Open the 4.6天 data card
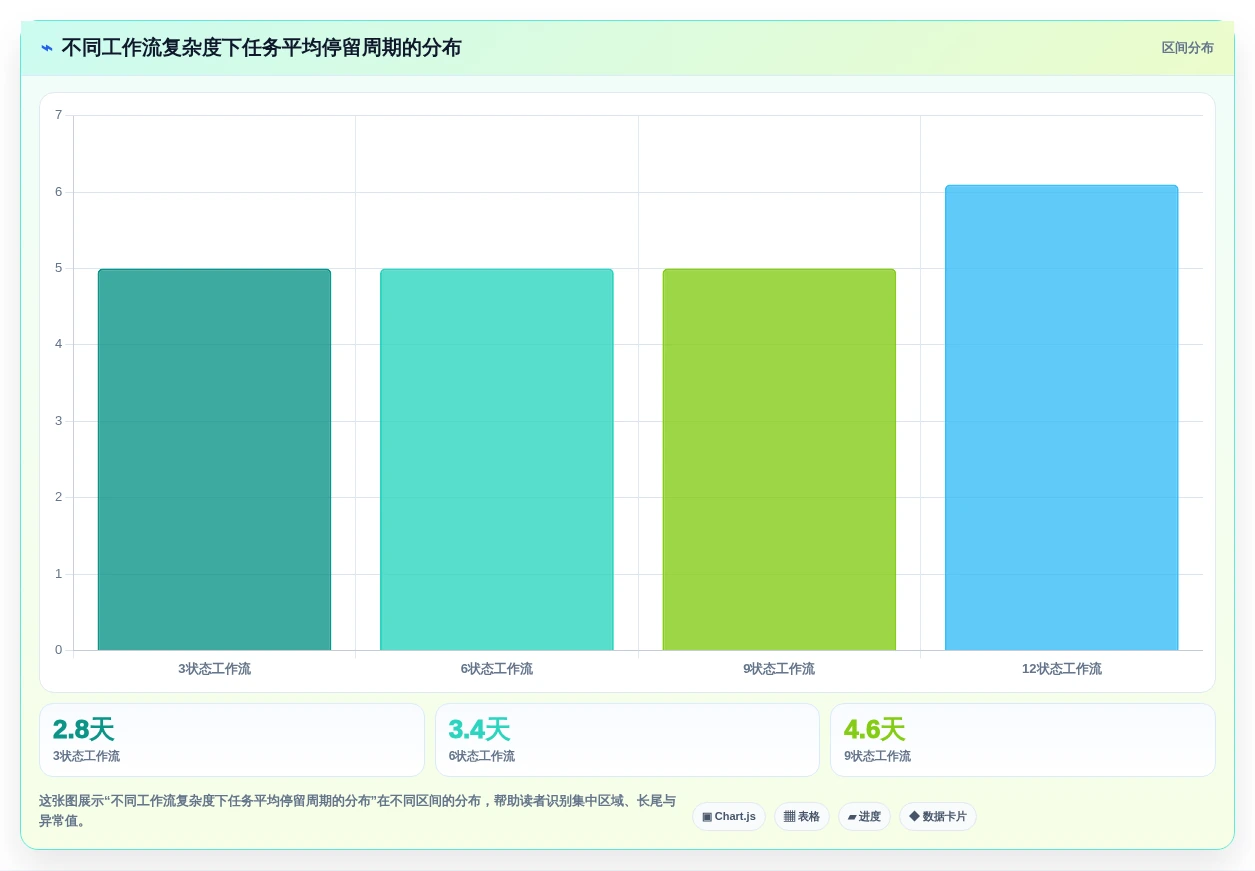 click(1023, 740)
